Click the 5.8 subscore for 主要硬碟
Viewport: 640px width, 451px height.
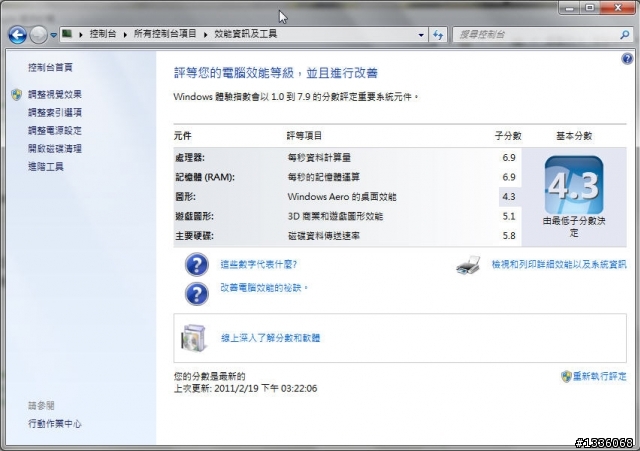click(509, 236)
